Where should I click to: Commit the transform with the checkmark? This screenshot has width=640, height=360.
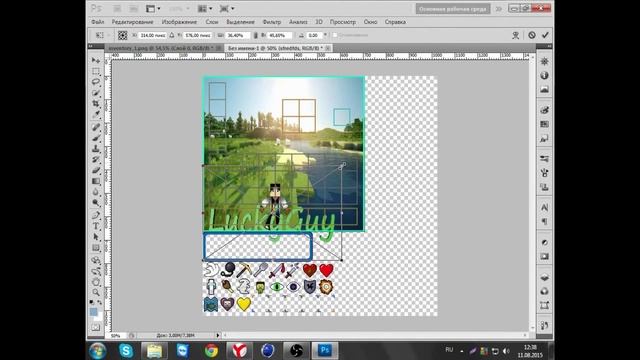[545, 35]
